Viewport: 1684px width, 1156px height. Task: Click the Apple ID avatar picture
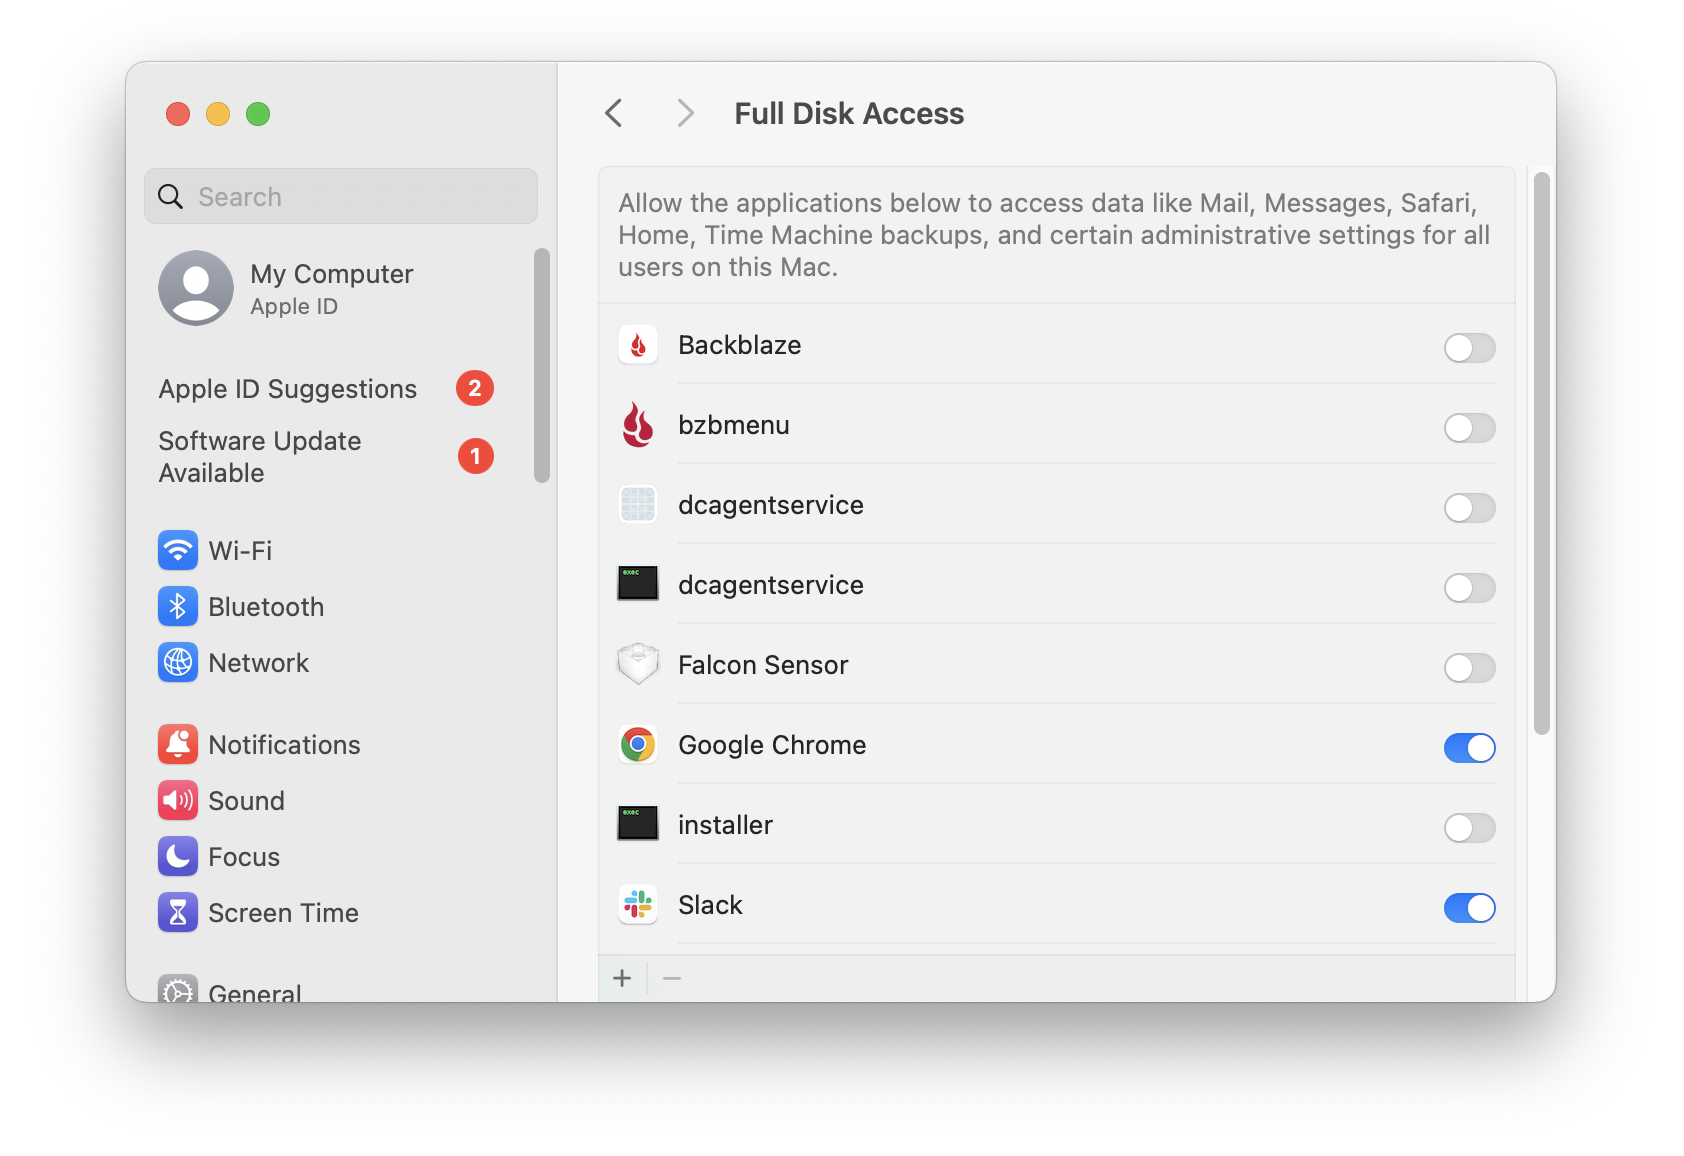tap(196, 288)
